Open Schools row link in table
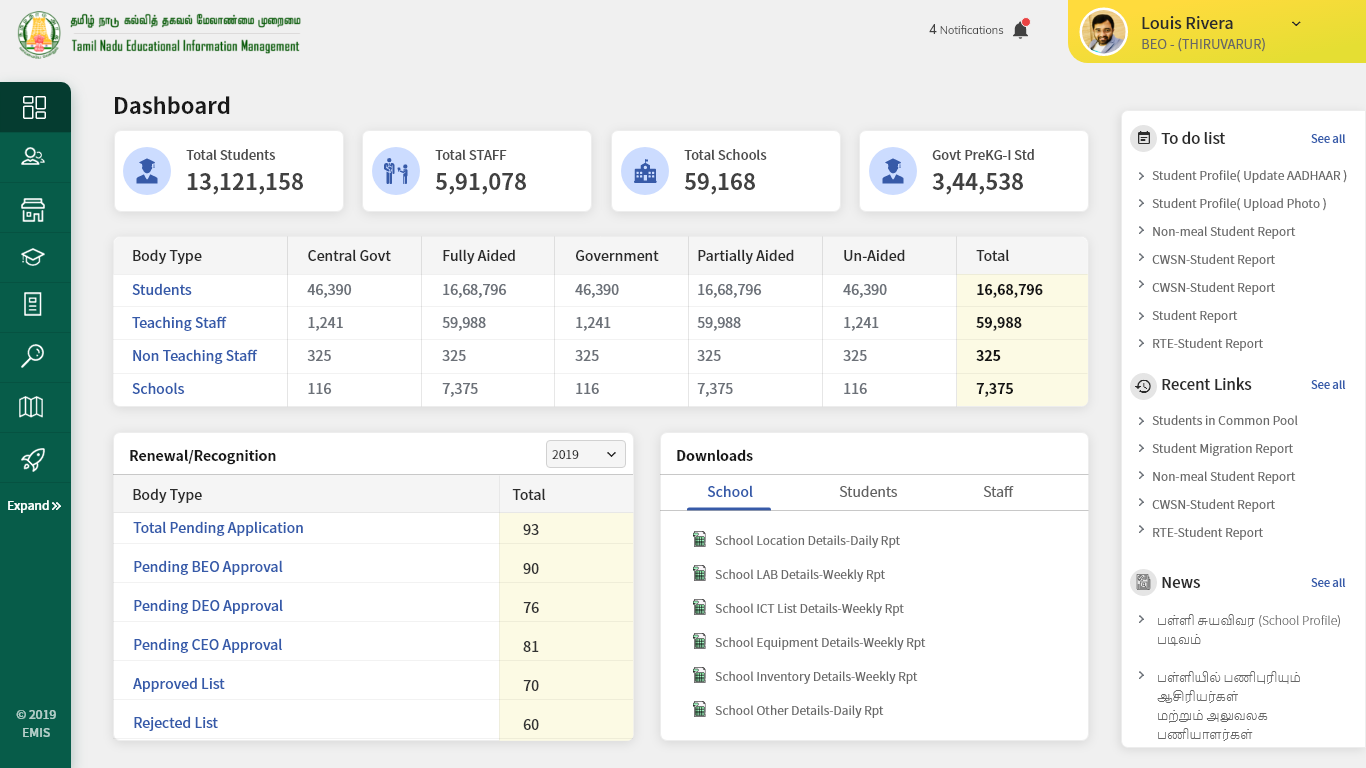This screenshot has height=768, width=1366. pyautogui.click(x=158, y=389)
